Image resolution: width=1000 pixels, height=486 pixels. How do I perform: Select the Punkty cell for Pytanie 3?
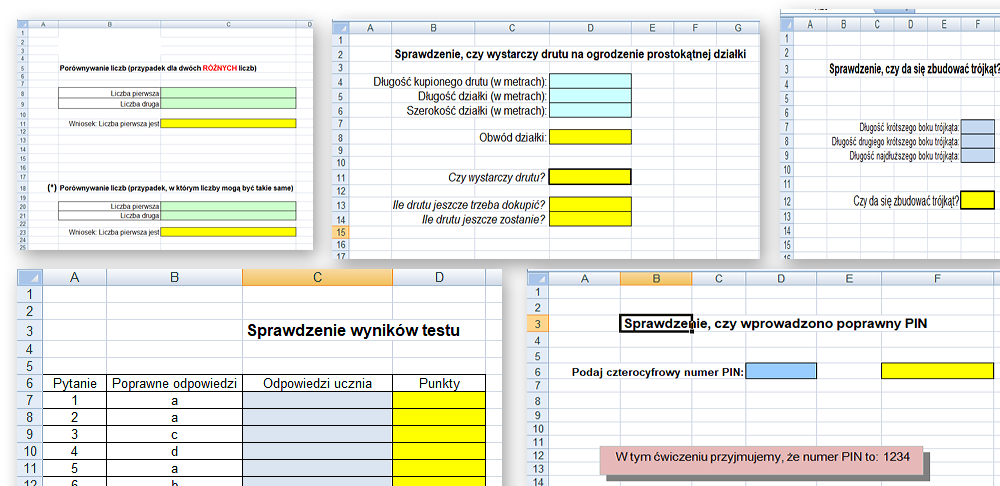tap(439, 436)
